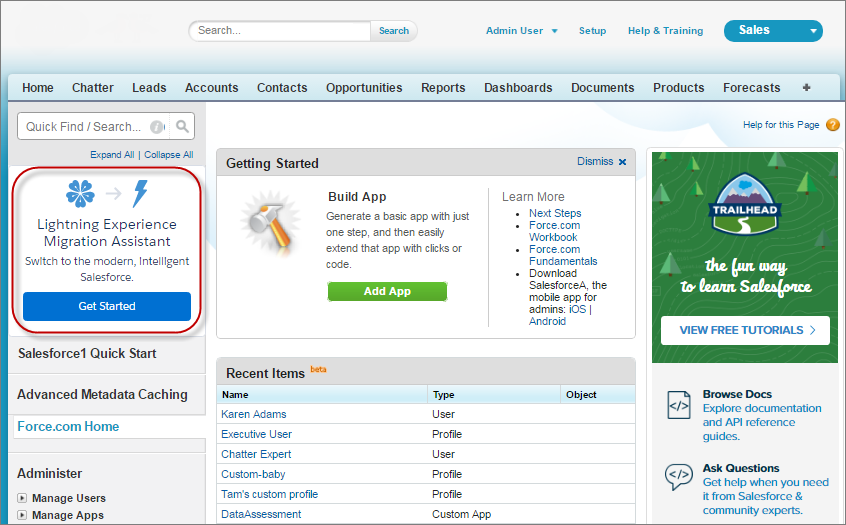The width and height of the screenshot is (846, 525).
Task: Click the Type column header
Action: [x=494, y=394]
